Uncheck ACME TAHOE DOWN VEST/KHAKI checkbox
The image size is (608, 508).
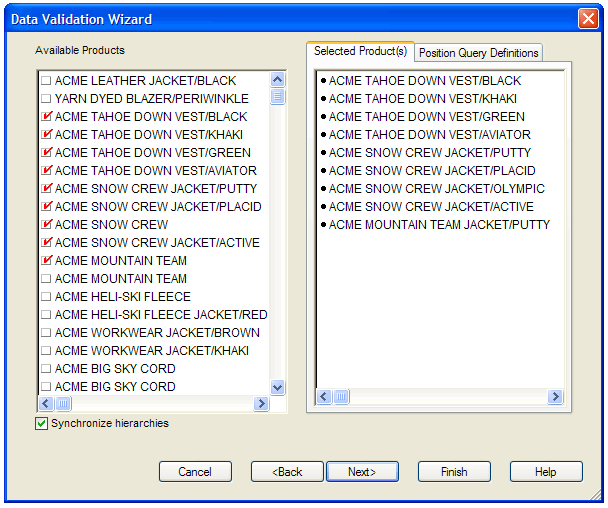click(x=46, y=134)
